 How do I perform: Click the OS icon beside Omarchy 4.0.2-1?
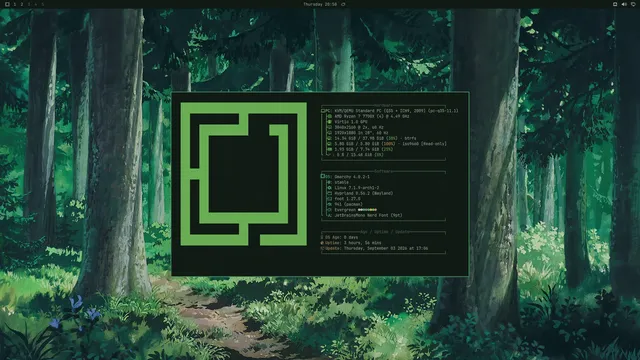323,176
